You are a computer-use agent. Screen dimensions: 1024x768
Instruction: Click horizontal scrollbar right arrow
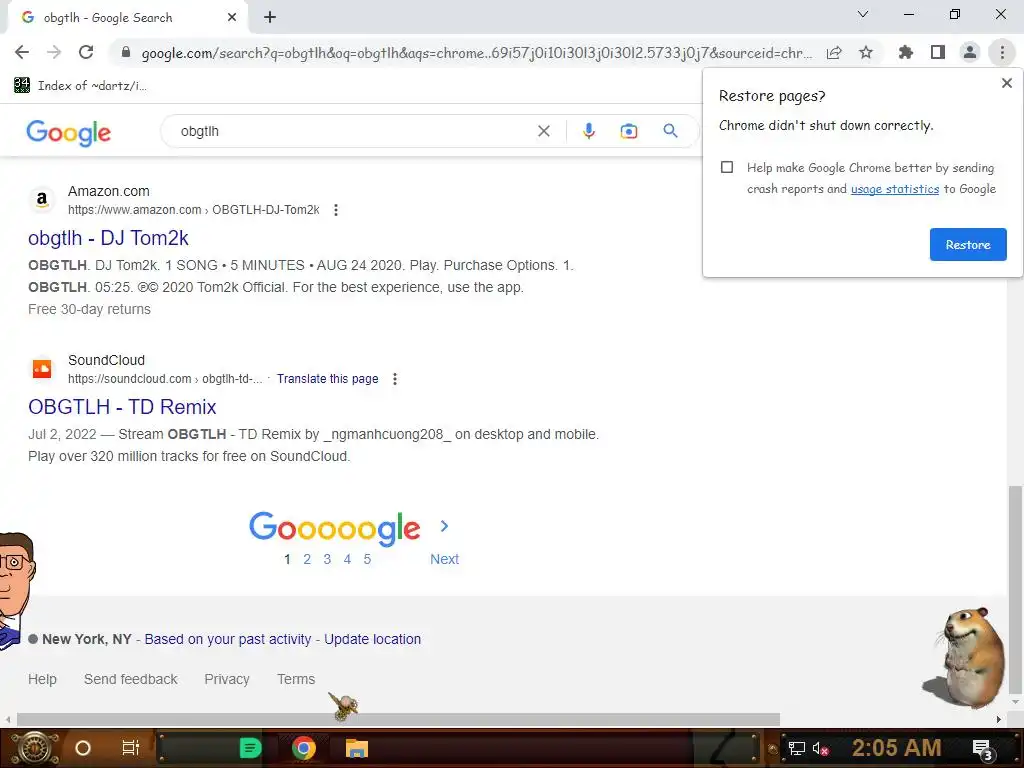(x=999, y=719)
